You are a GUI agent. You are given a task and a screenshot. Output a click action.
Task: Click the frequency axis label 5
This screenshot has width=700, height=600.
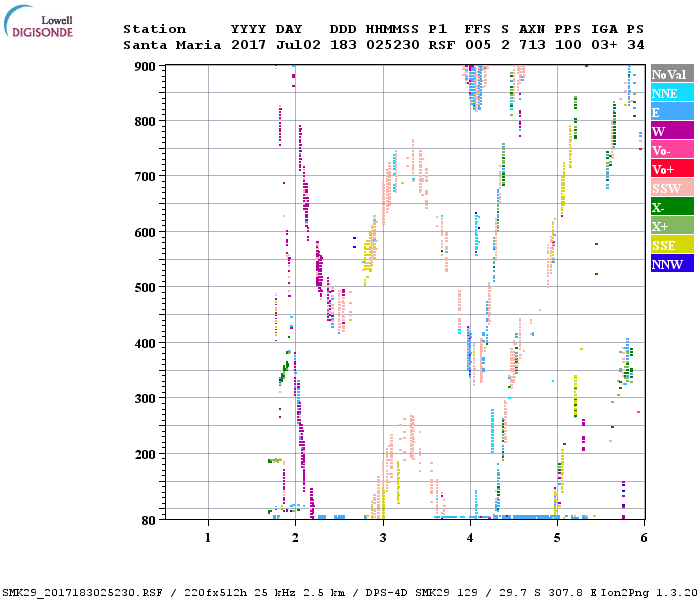pos(557,538)
